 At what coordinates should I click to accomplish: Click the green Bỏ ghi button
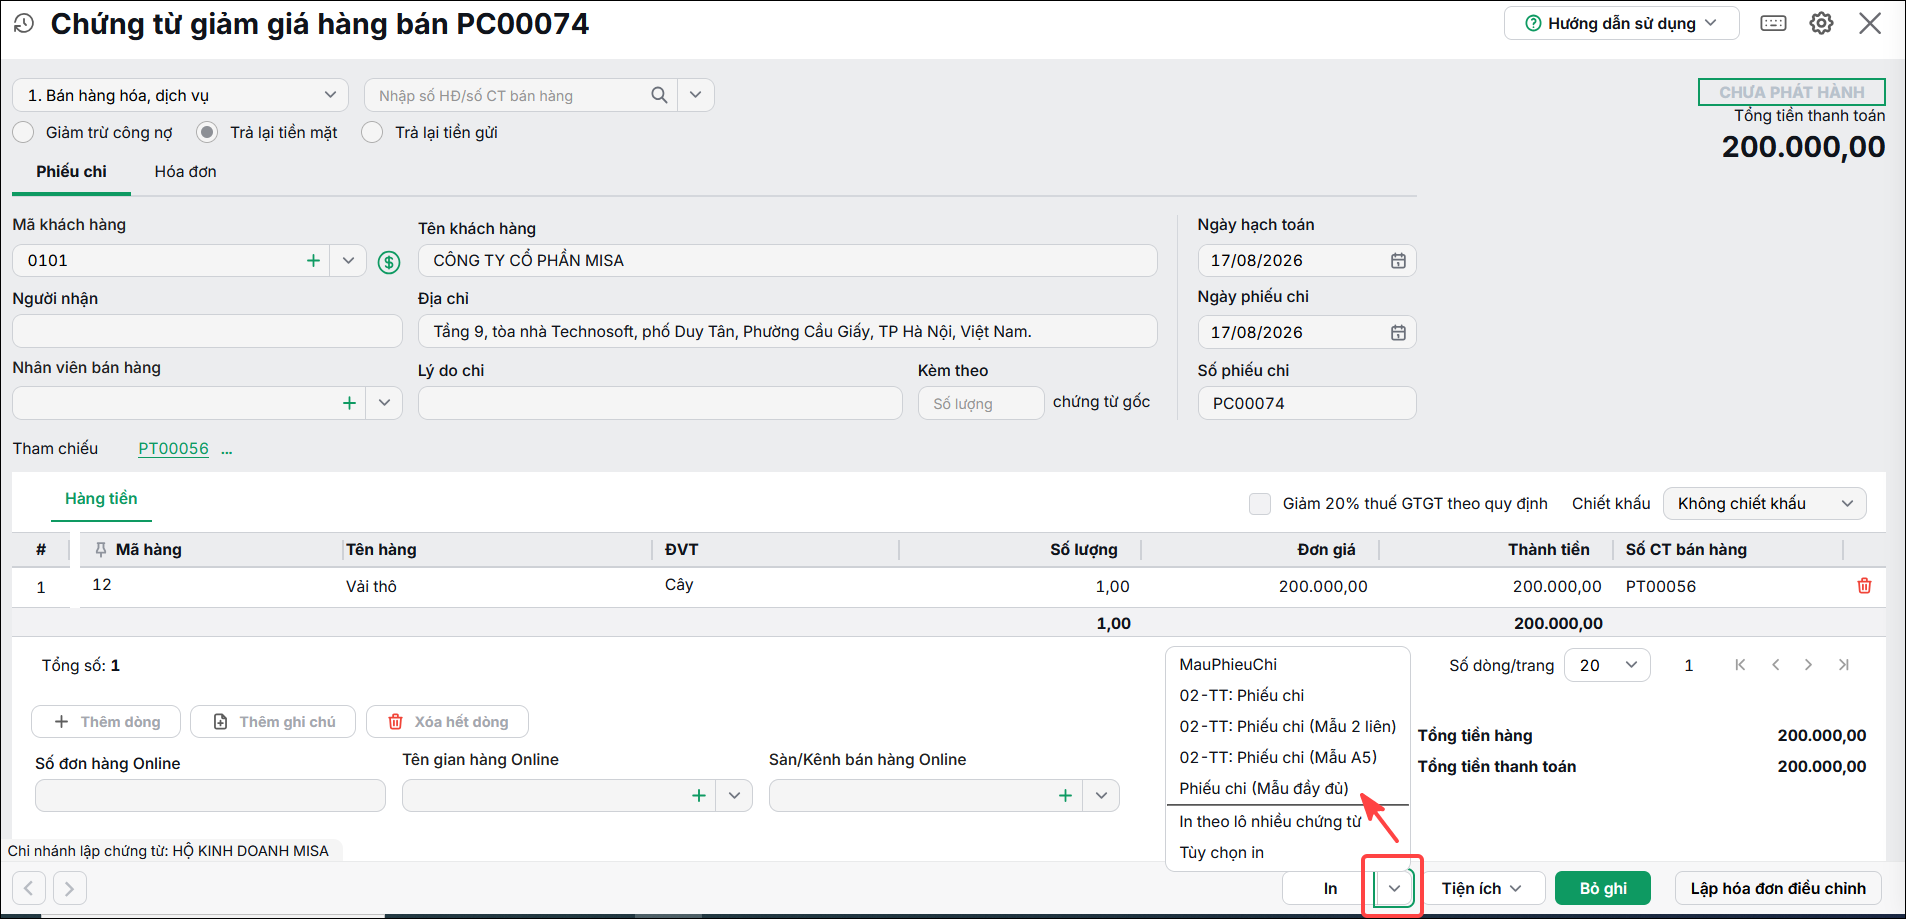tap(1603, 888)
